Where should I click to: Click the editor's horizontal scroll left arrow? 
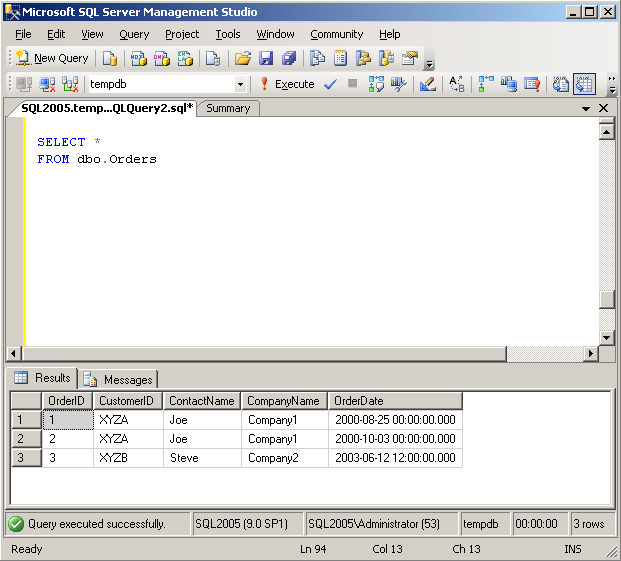pyautogui.click(x=14, y=353)
